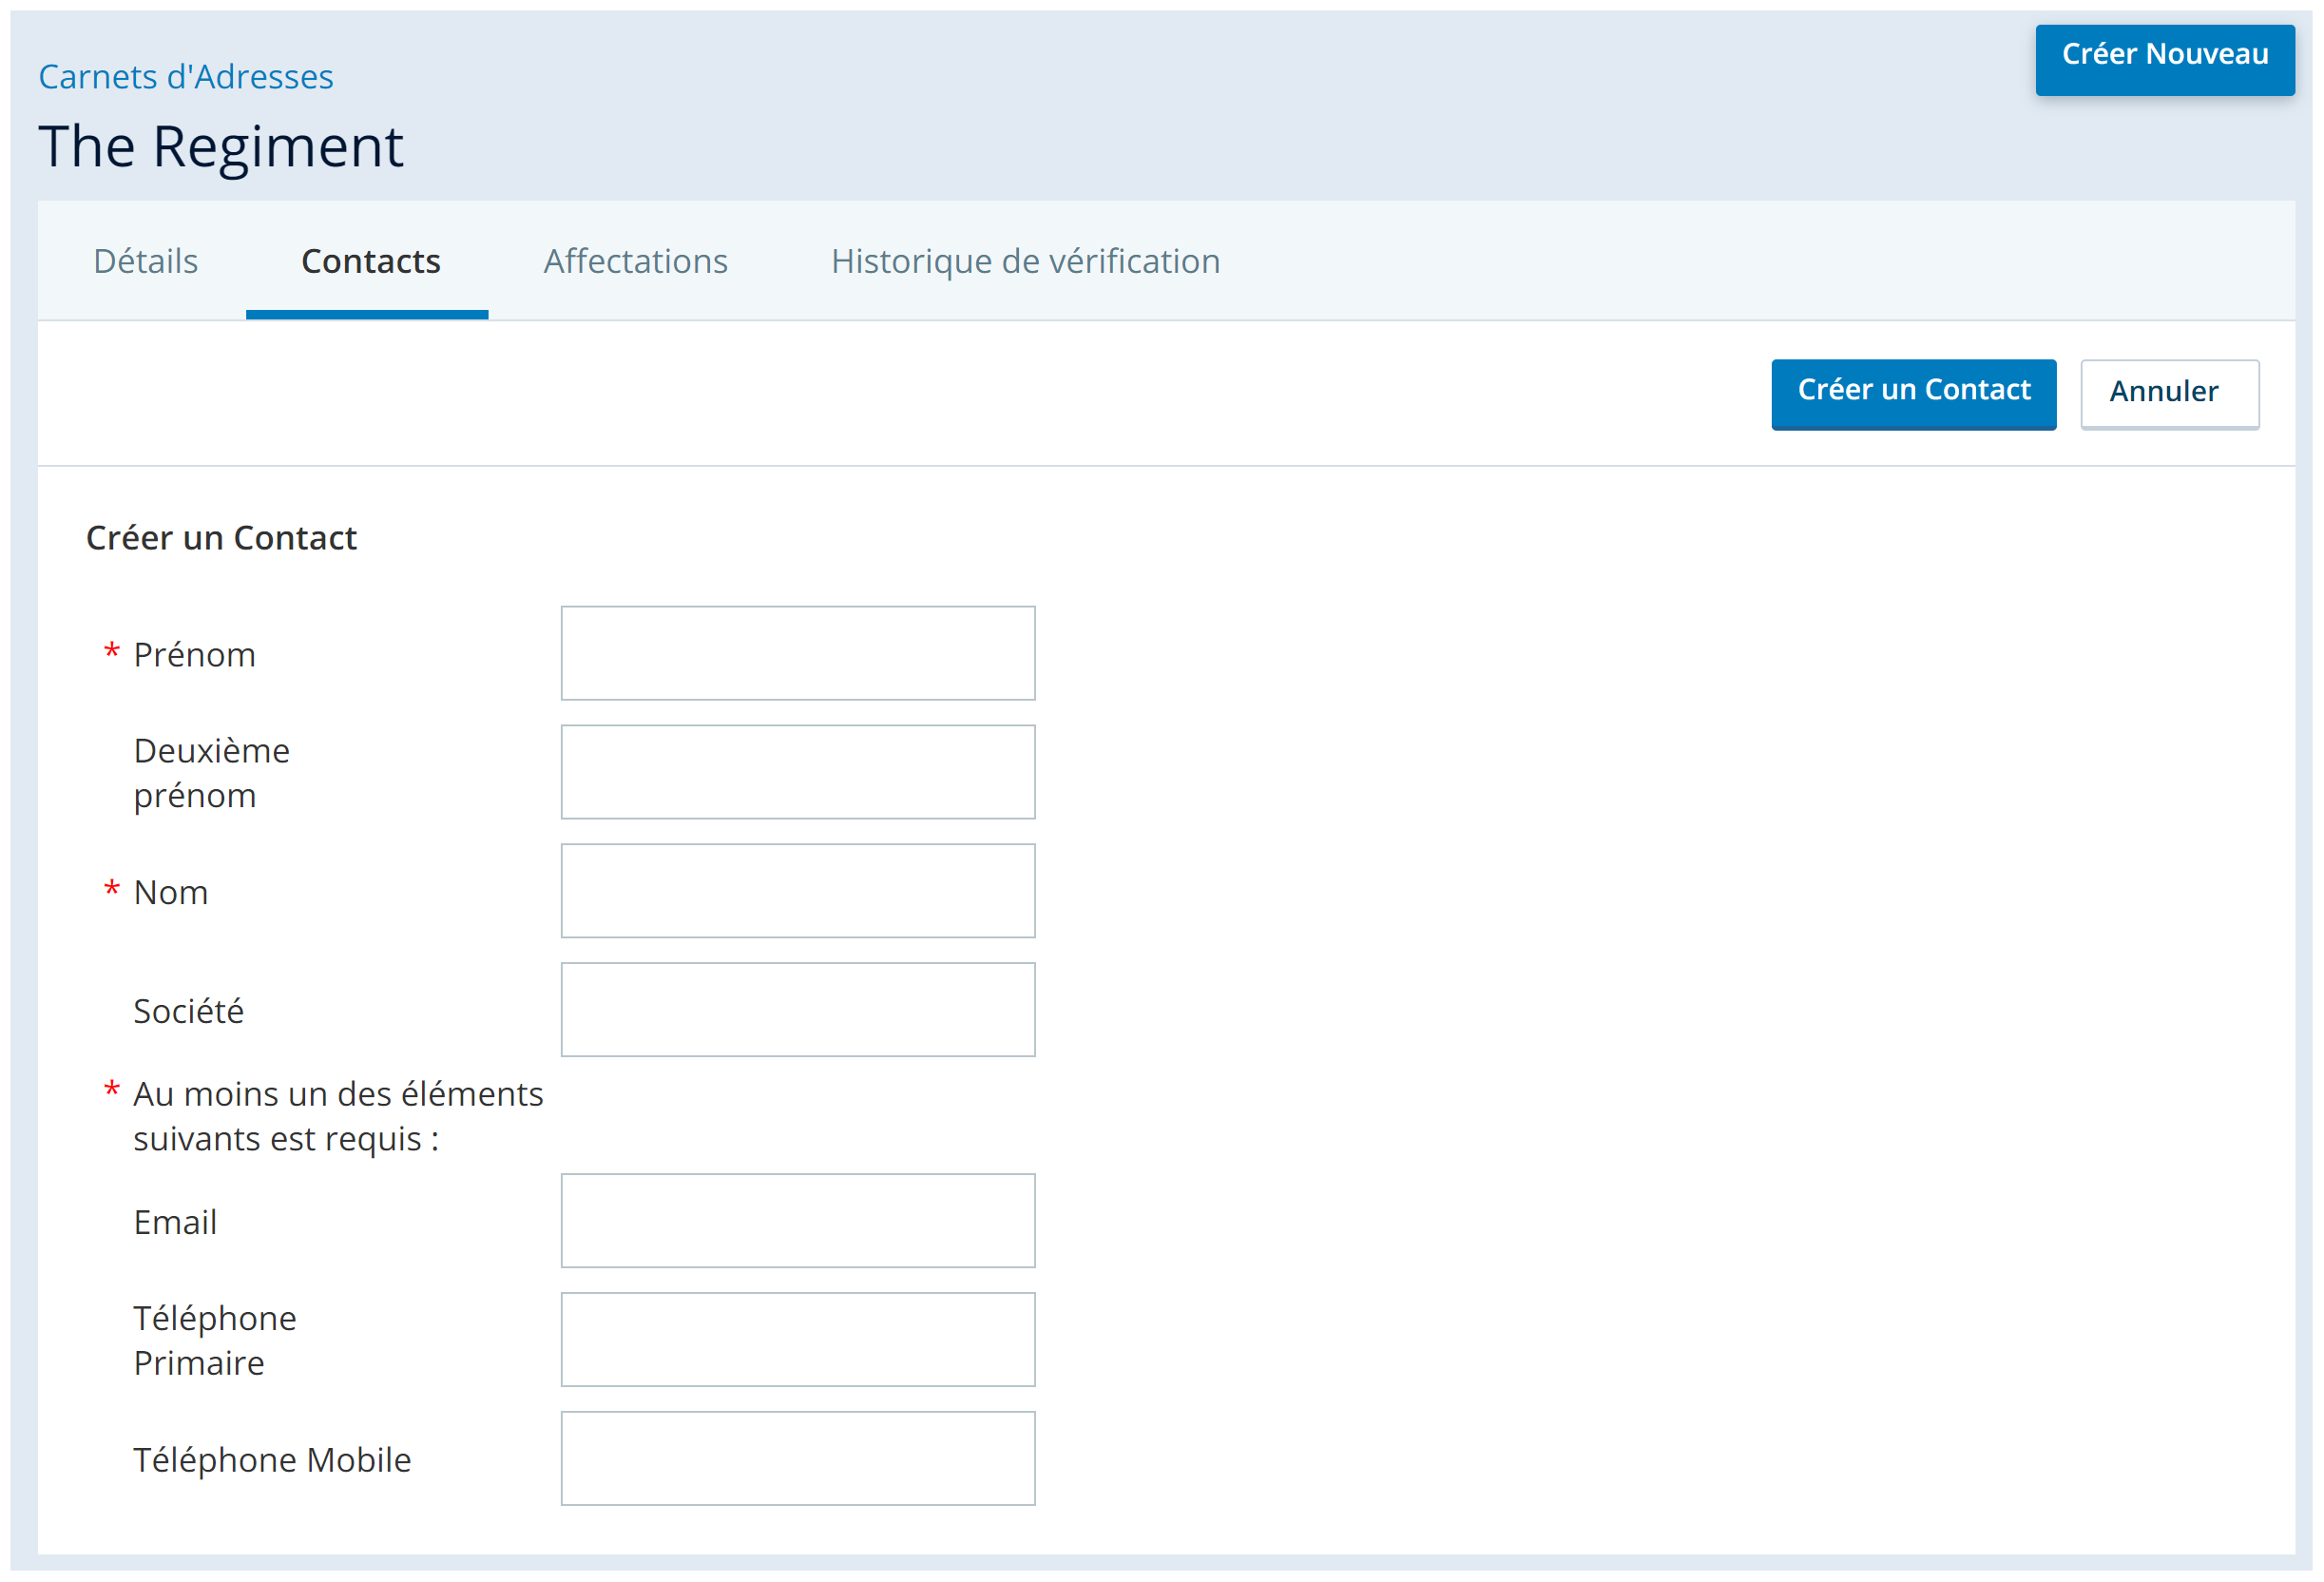Open Historique de vérification tab

pos(1026,260)
